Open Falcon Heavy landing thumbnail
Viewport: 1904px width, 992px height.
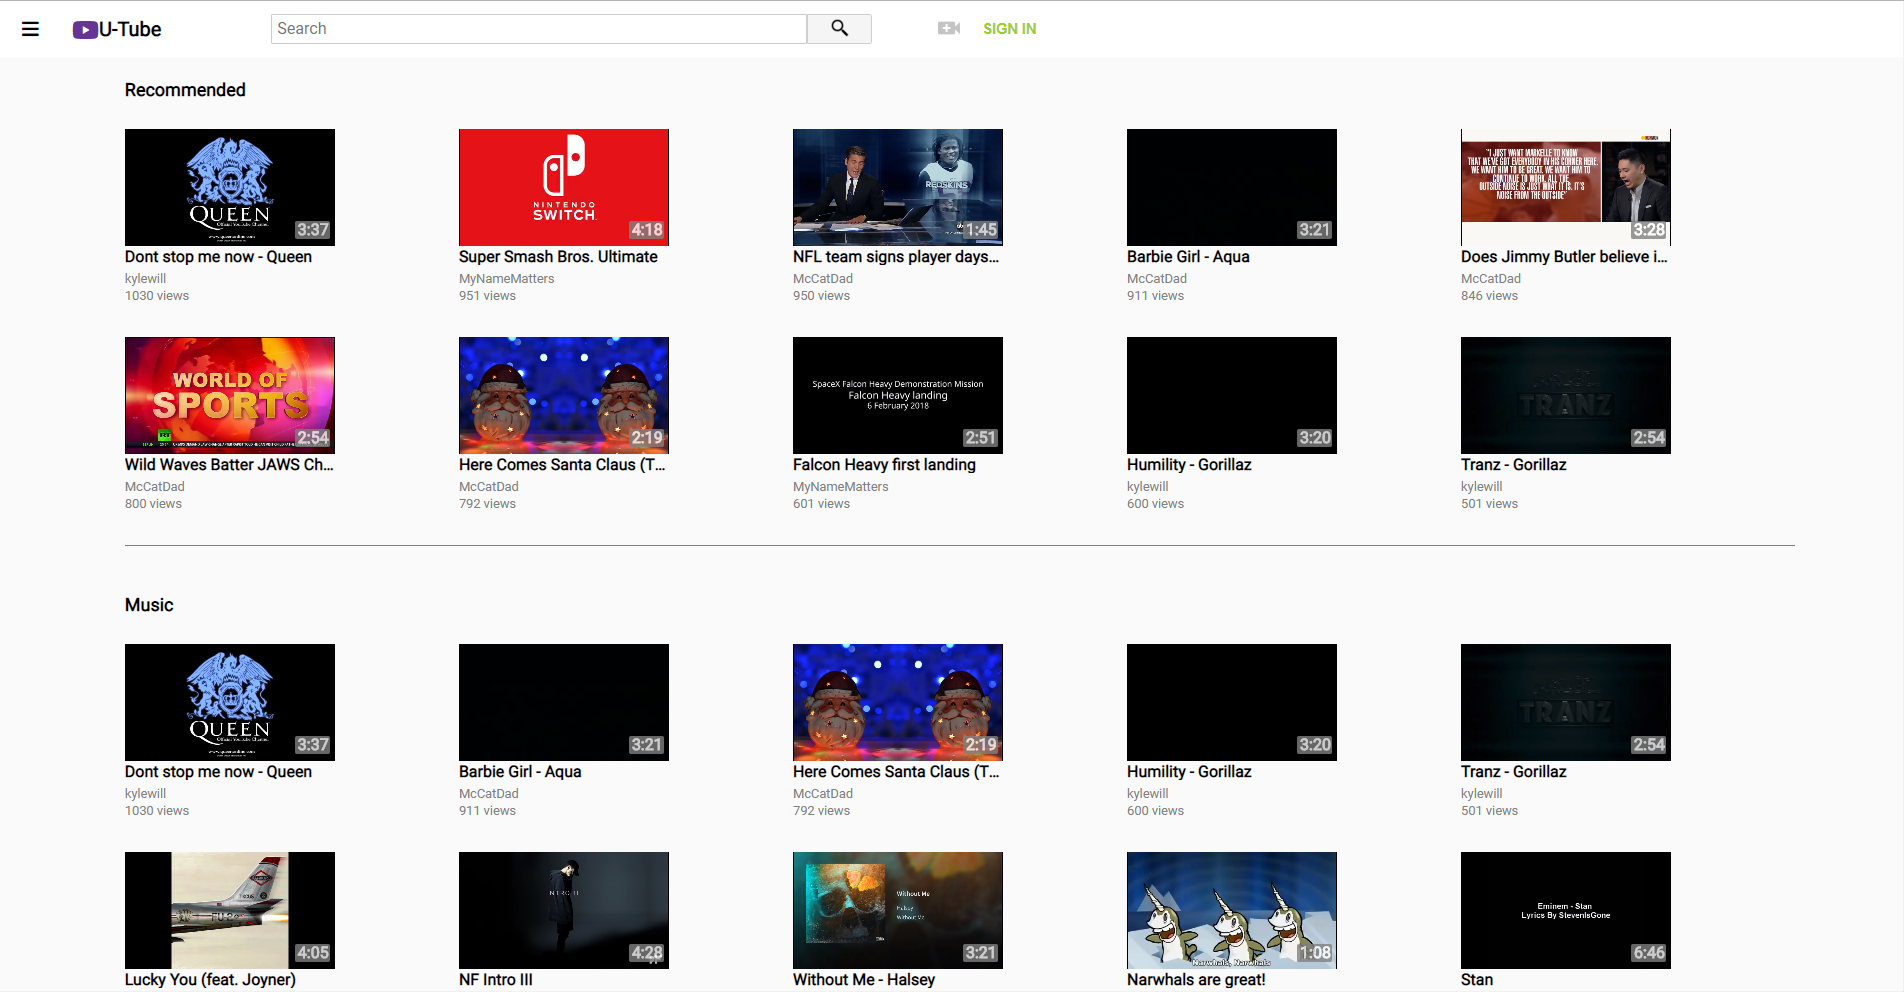(898, 395)
